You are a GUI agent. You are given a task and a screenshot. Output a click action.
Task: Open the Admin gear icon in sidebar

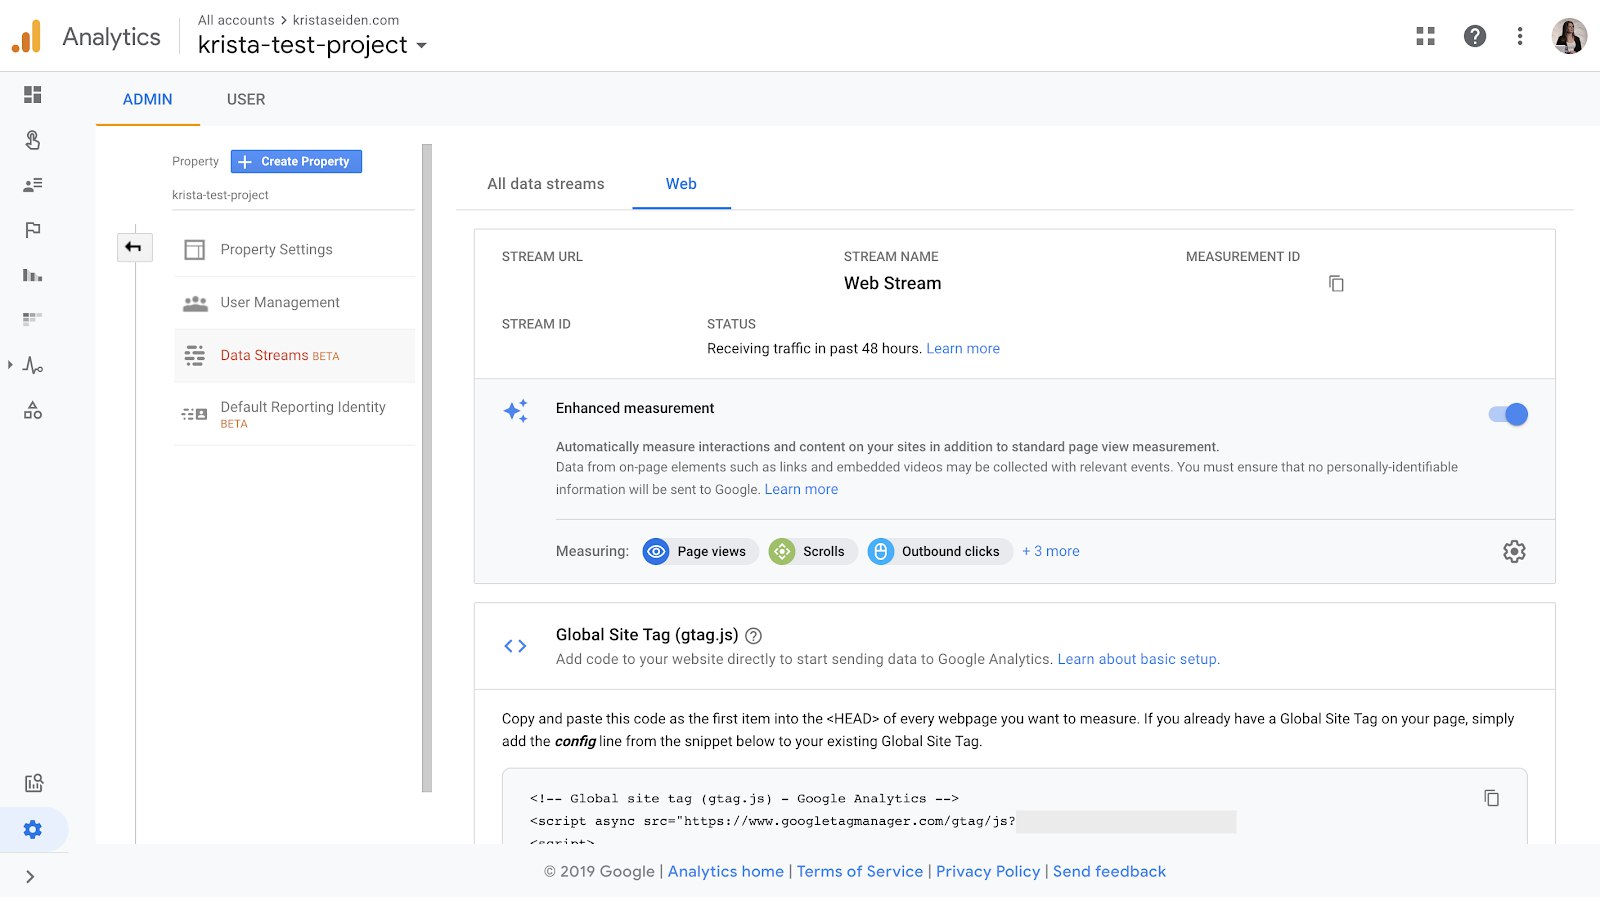coord(33,829)
